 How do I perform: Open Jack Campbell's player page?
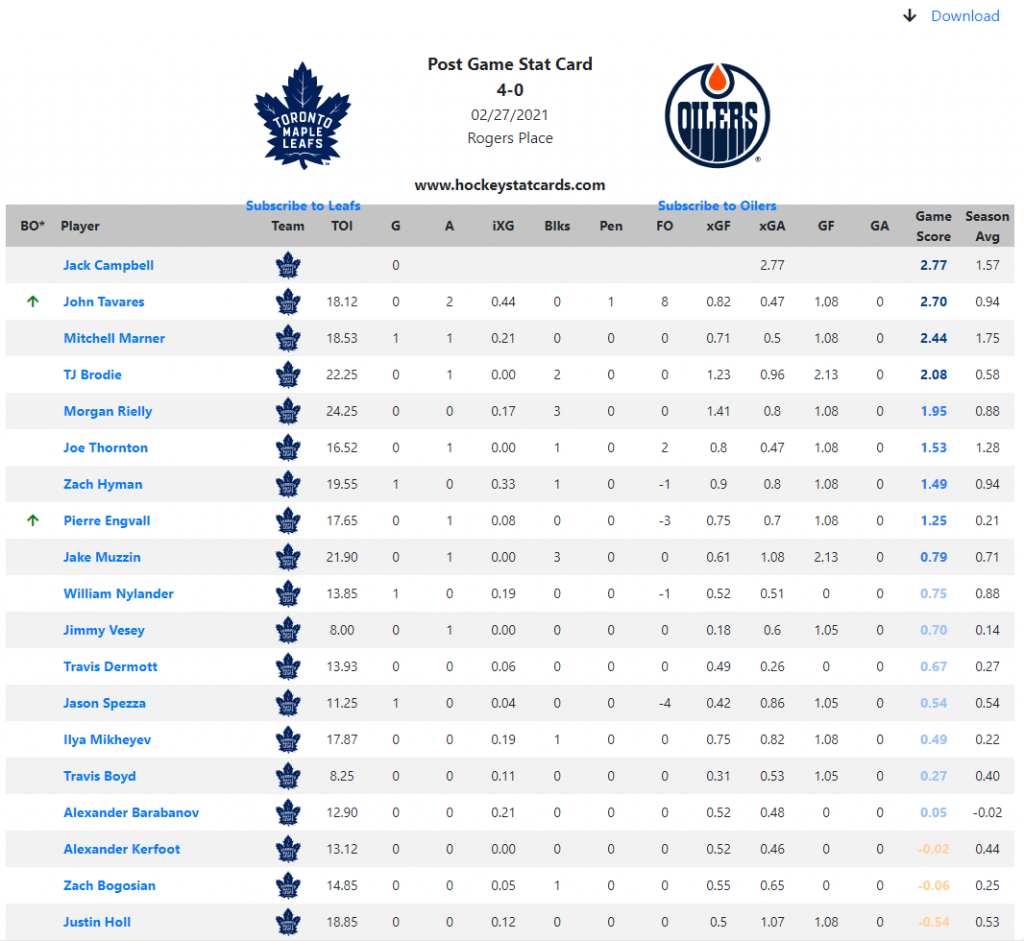(108, 265)
